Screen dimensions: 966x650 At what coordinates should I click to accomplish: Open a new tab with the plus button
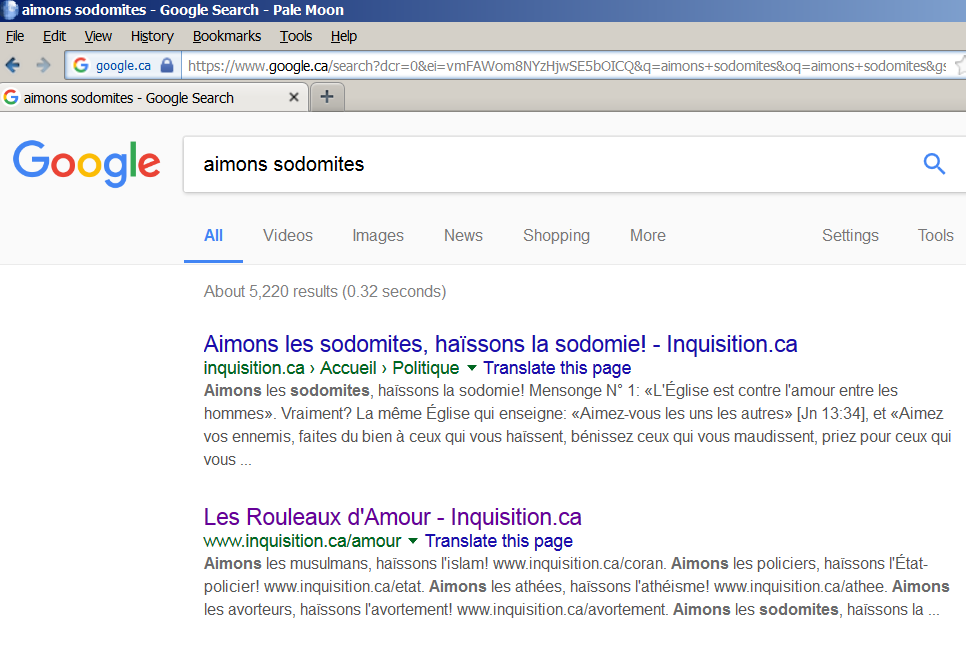pos(327,97)
